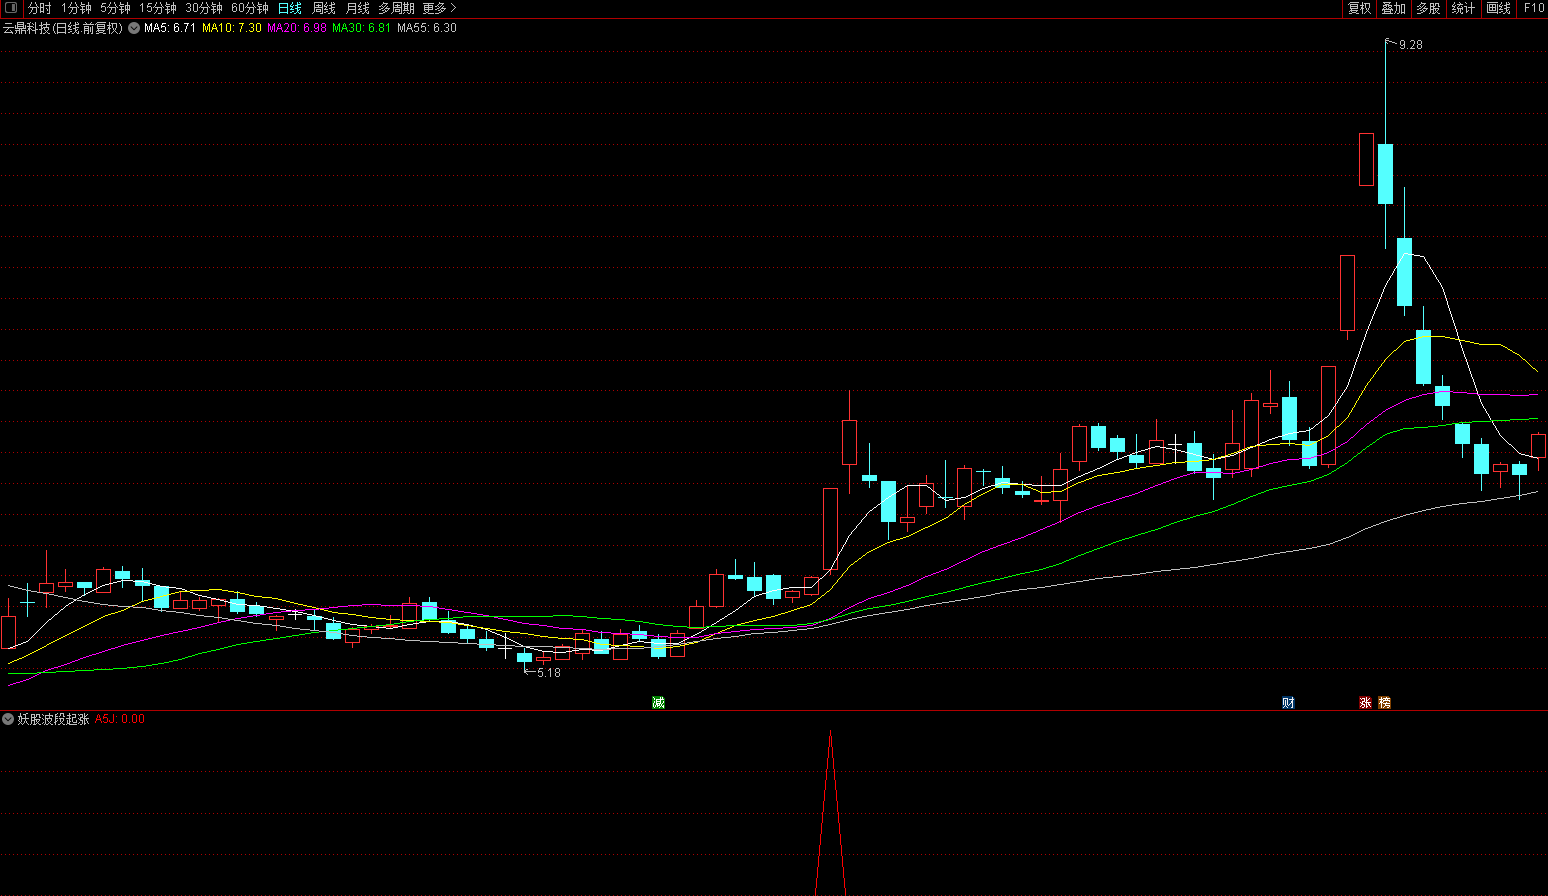This screenshot has height=896, width=1548.
Task: Click the blue 财 financial report marker
Action: tap(1288, 703)
